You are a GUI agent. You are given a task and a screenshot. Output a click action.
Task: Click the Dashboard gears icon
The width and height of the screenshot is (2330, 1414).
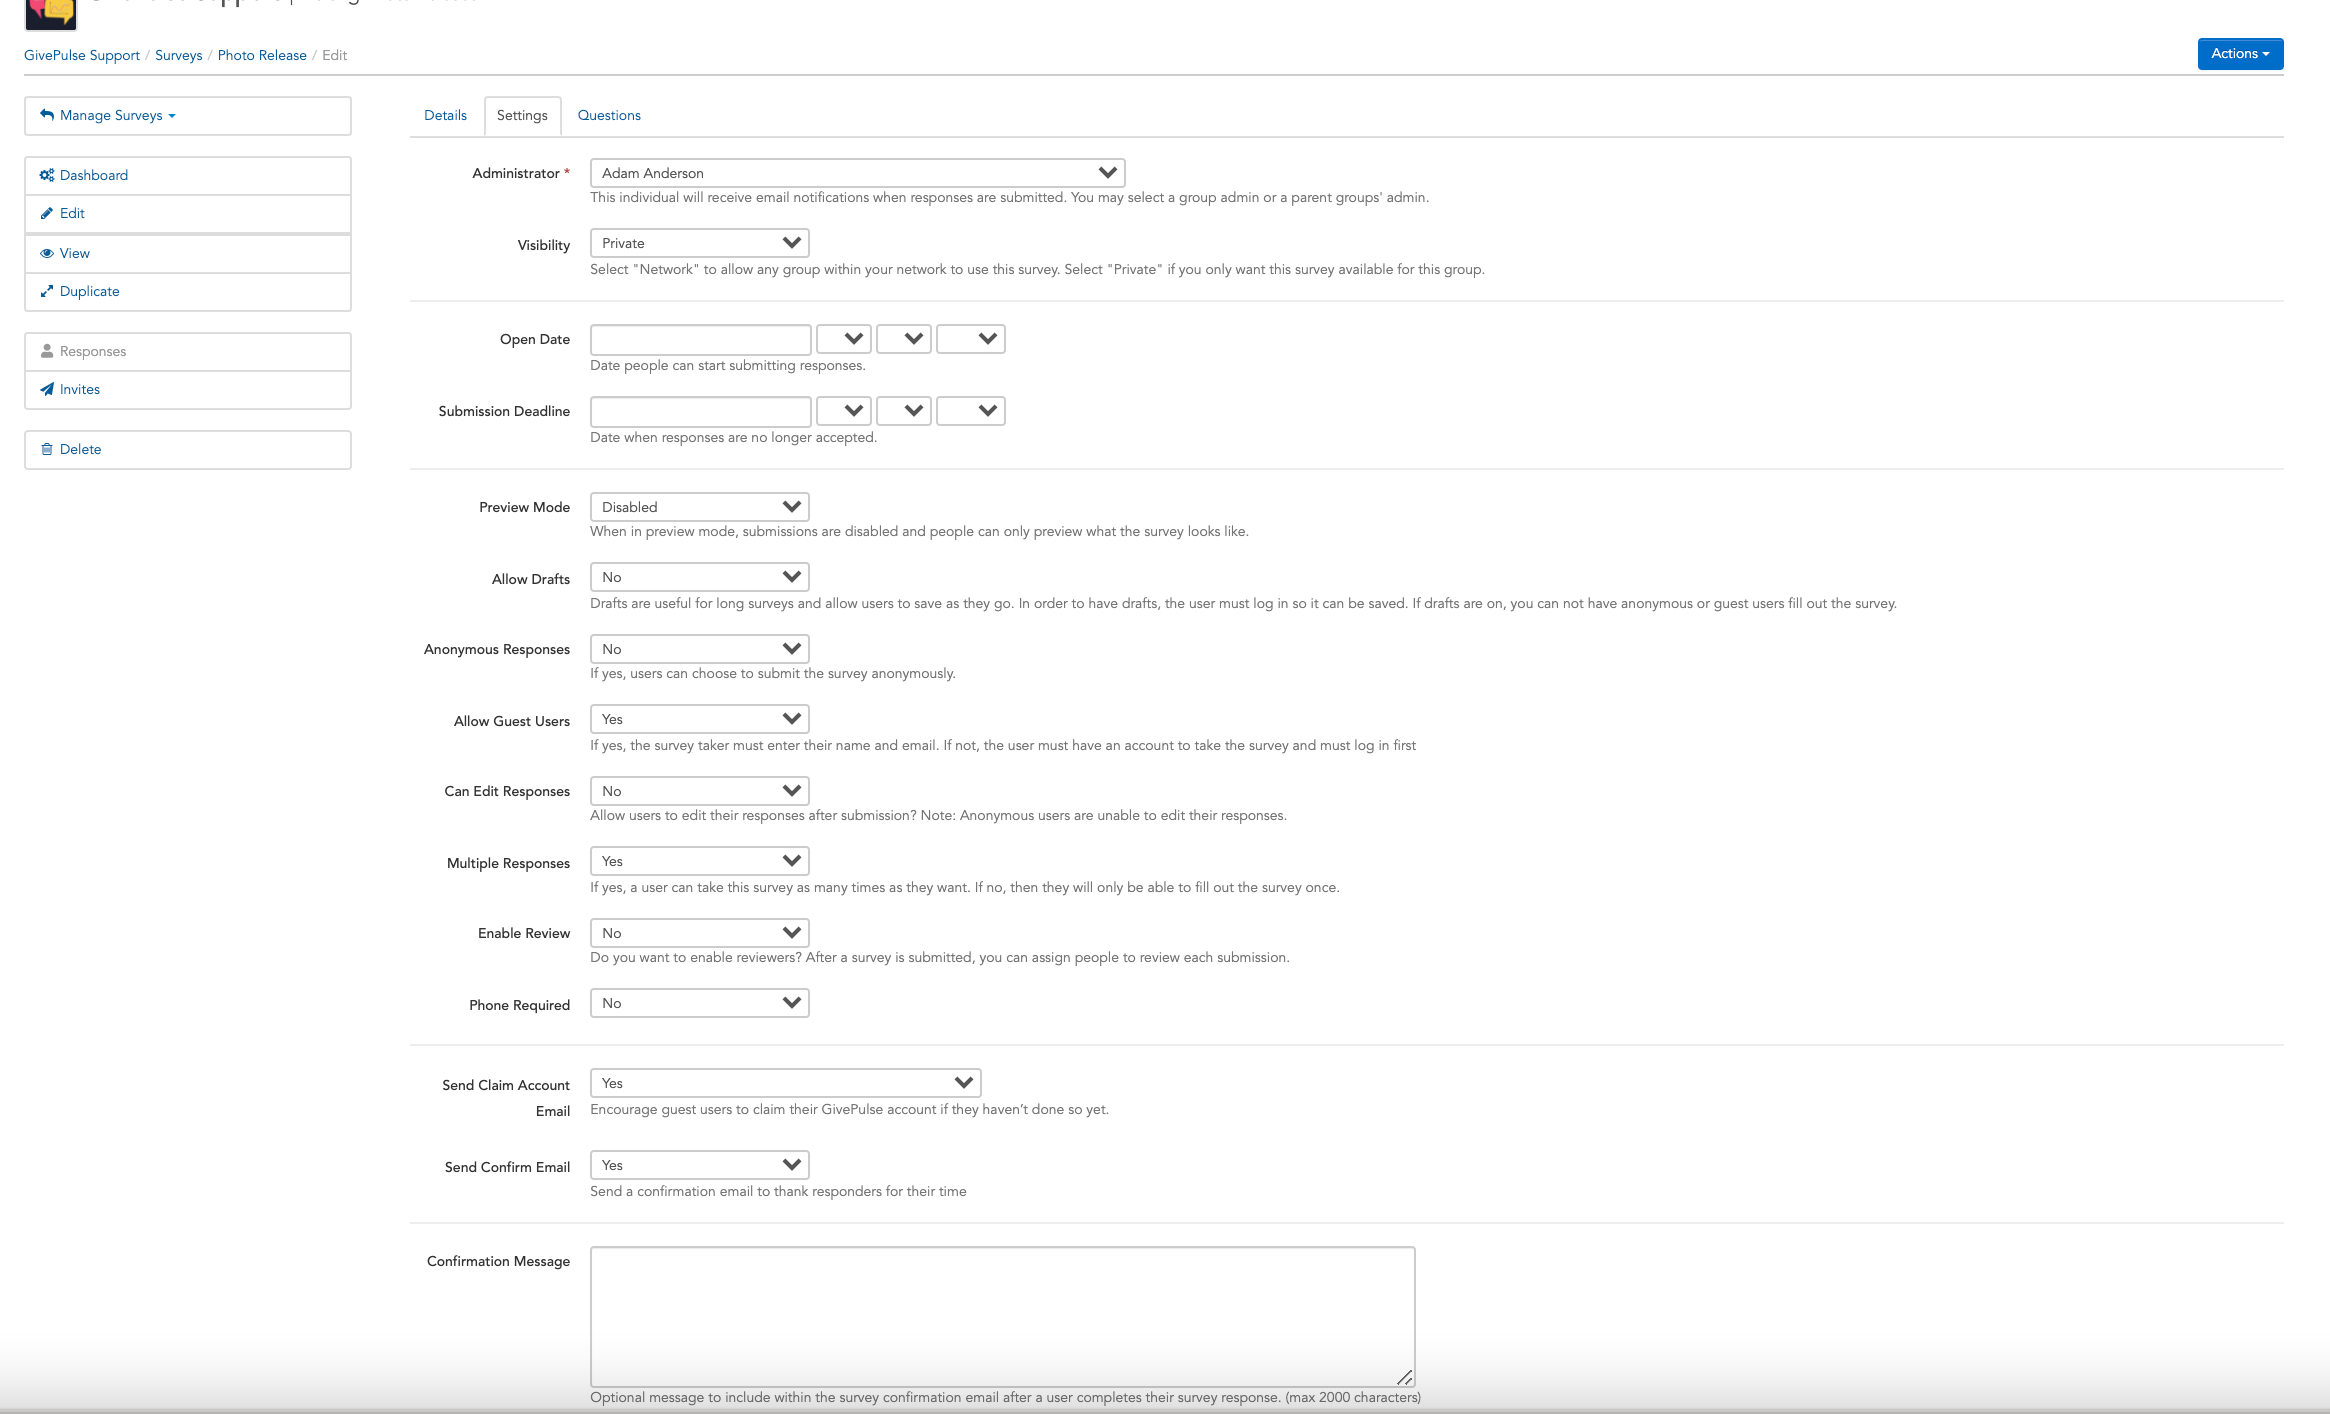(47, 175)
